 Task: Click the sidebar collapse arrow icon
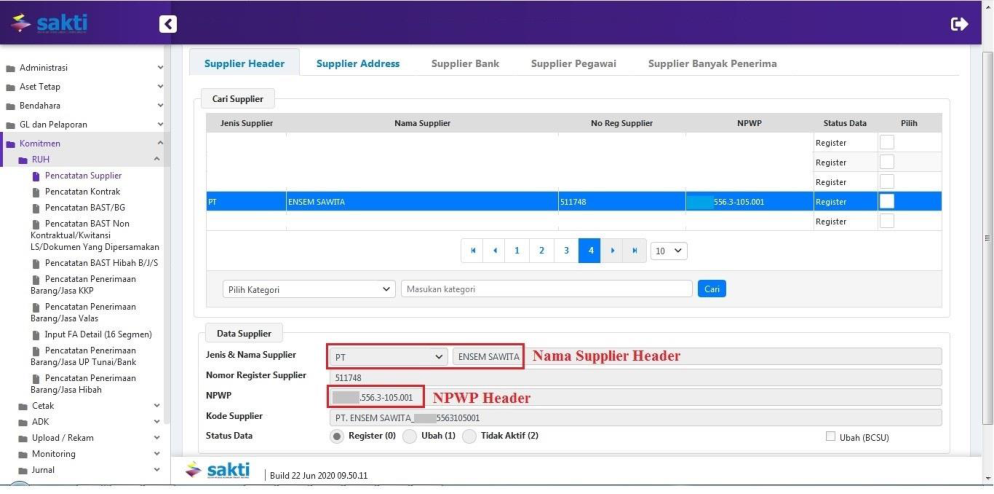(168, 24)
